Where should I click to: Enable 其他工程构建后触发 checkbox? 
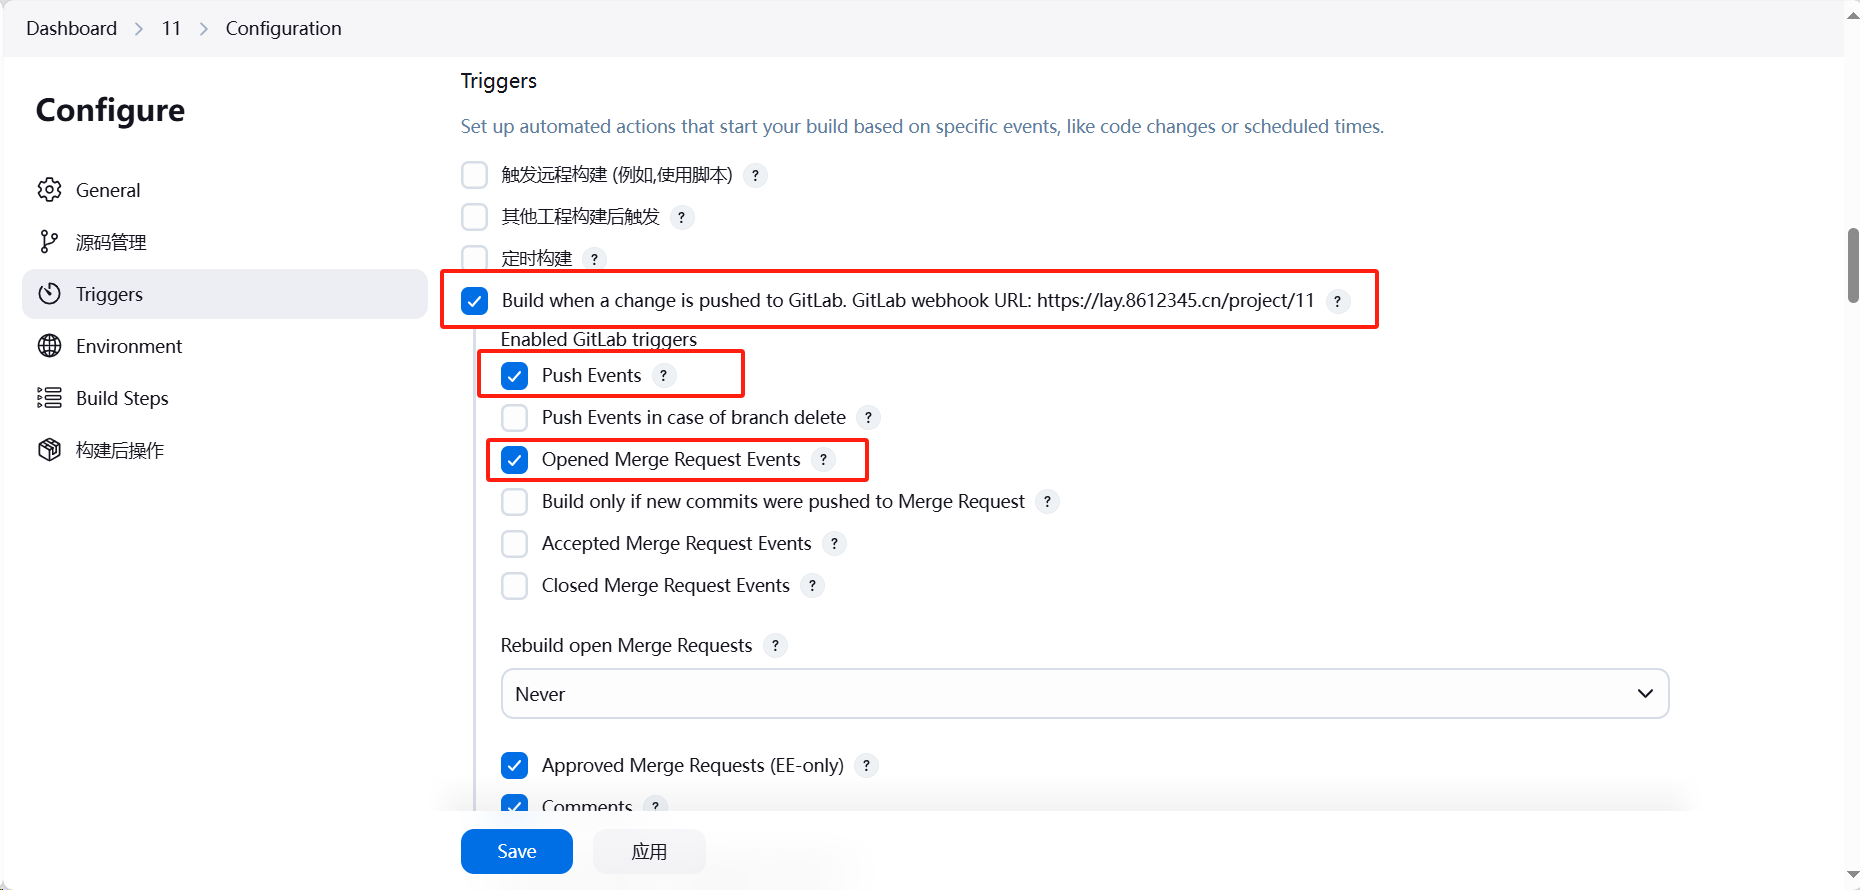(474, 217)
